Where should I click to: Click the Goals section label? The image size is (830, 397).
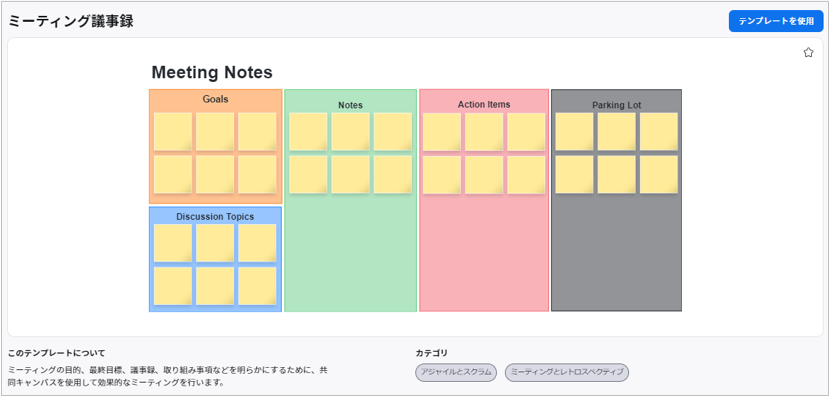215,99
